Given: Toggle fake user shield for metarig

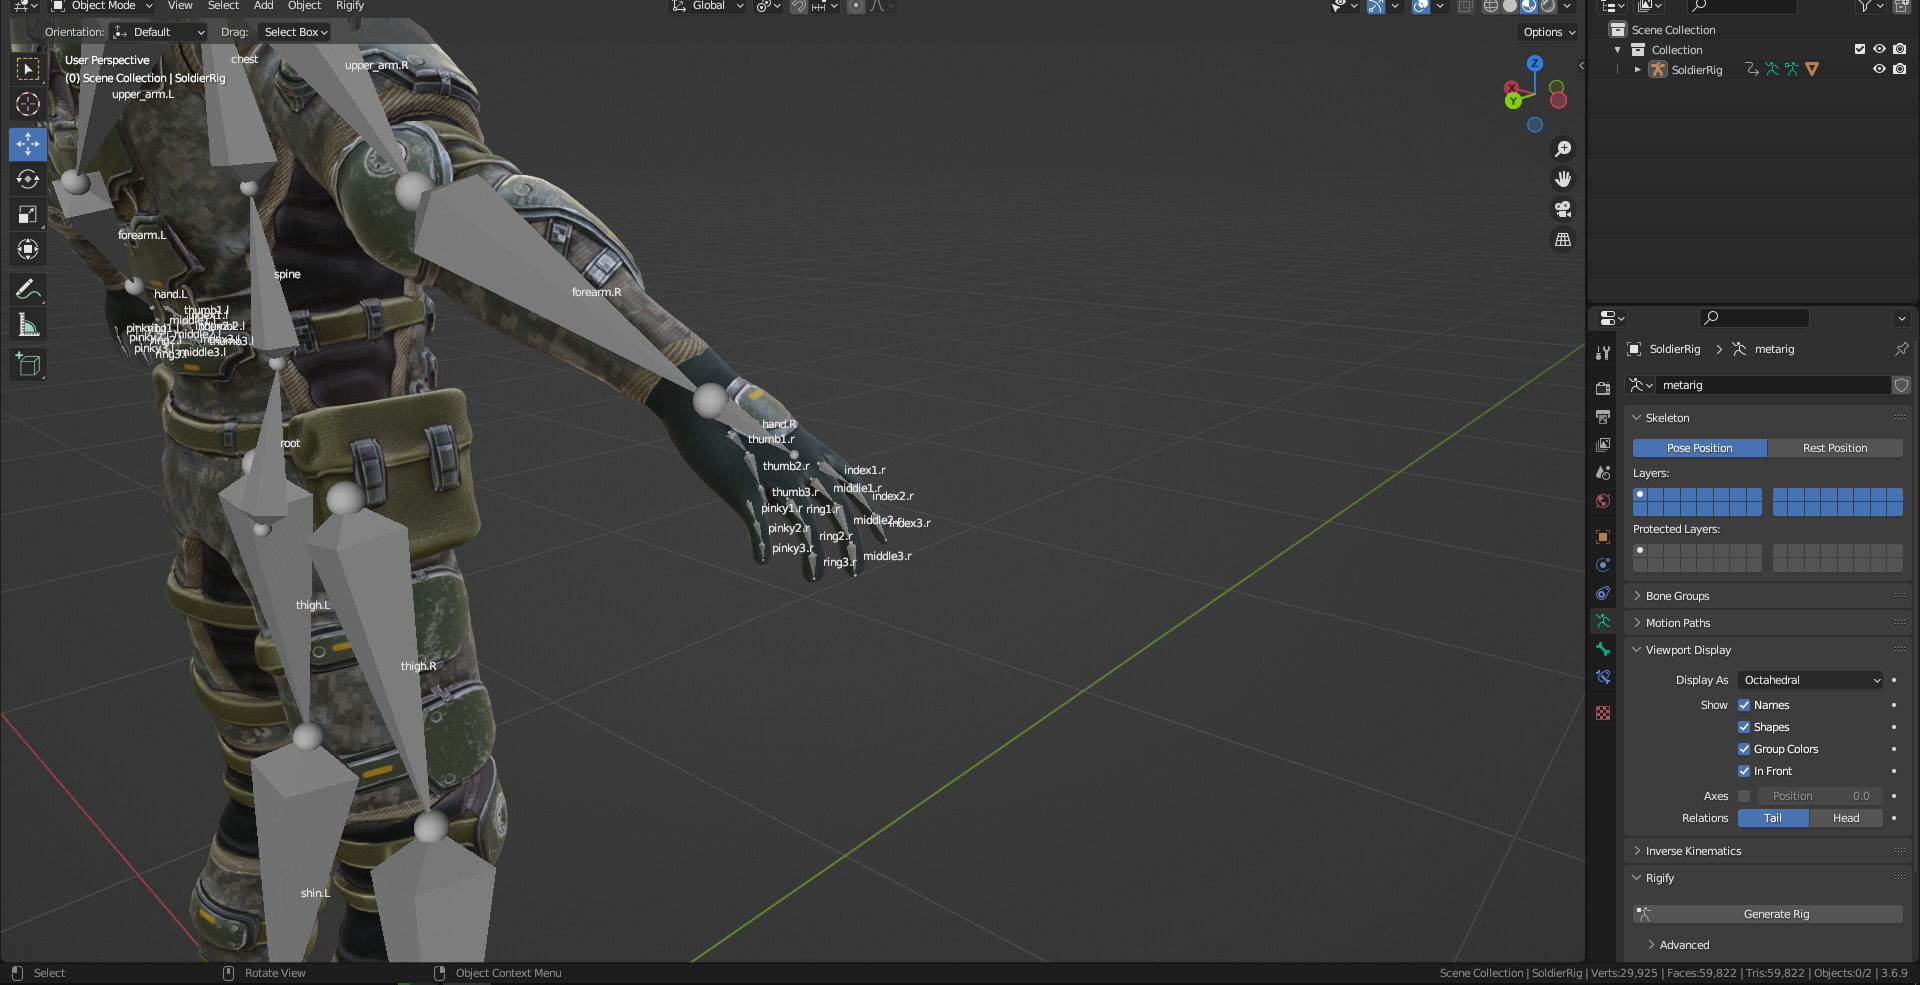Looking at the screenshot, I should (x=1901, y=385).
